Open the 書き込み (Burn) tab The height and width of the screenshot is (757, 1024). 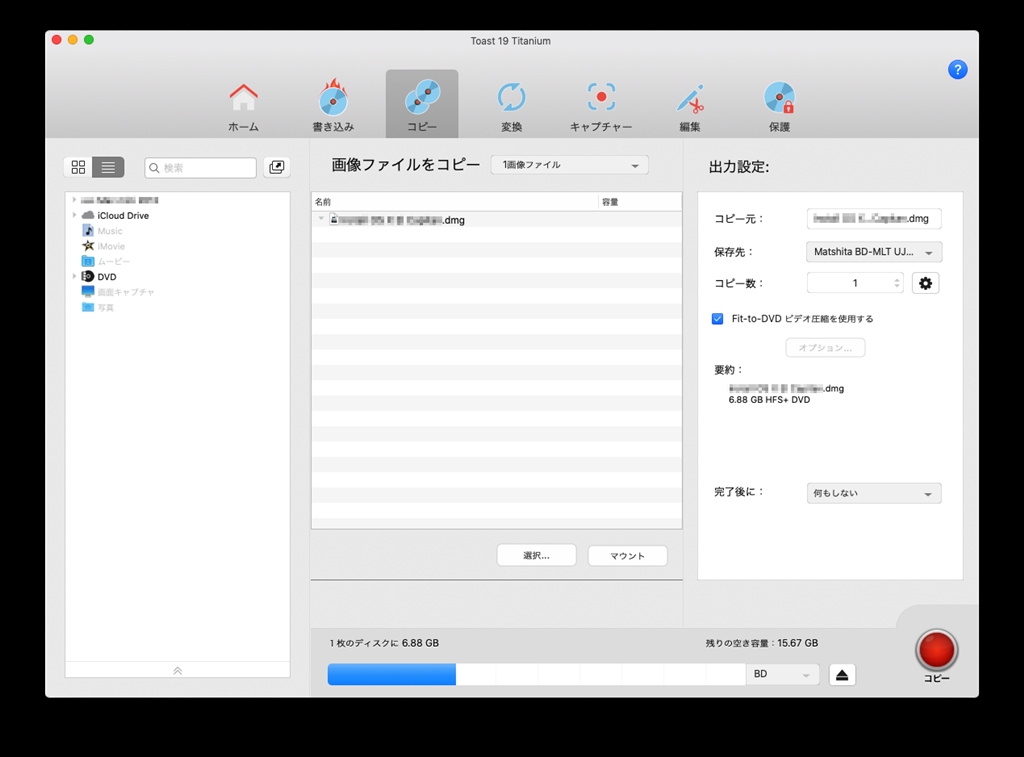pyautogui.click(x=333, y=105)
